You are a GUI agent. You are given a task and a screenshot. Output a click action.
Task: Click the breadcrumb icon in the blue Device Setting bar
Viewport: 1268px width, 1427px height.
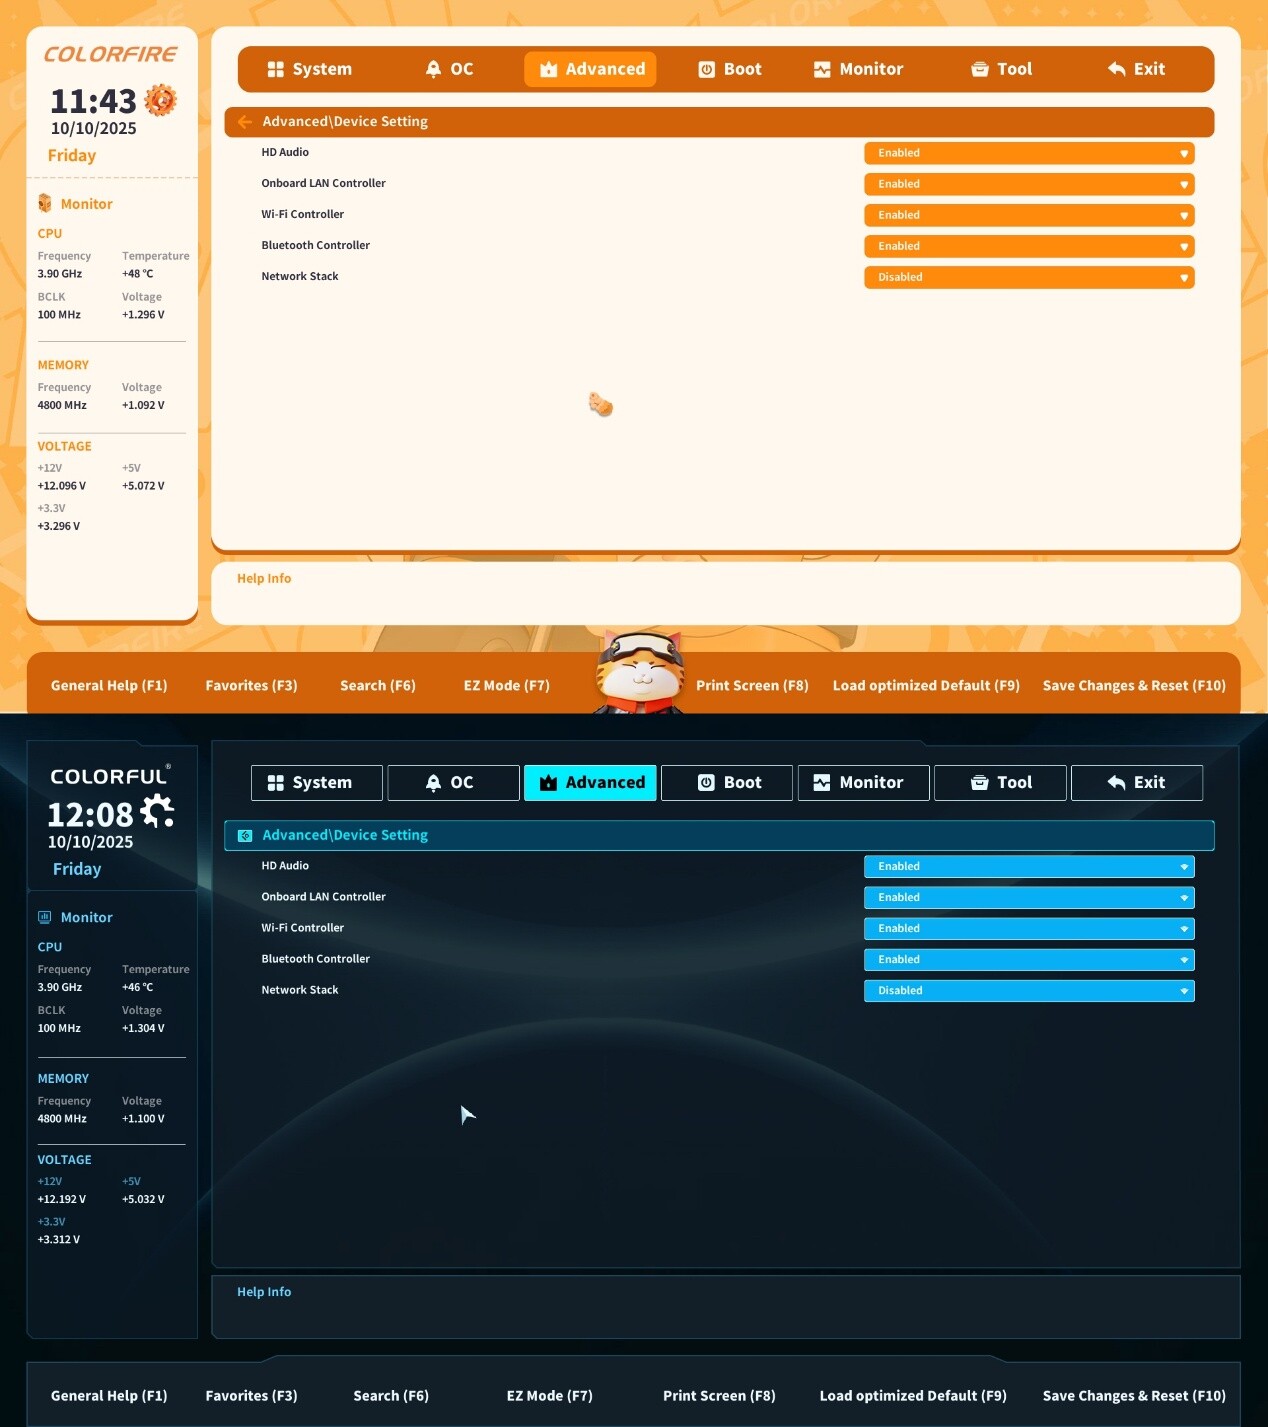click(x=245, y=835)
